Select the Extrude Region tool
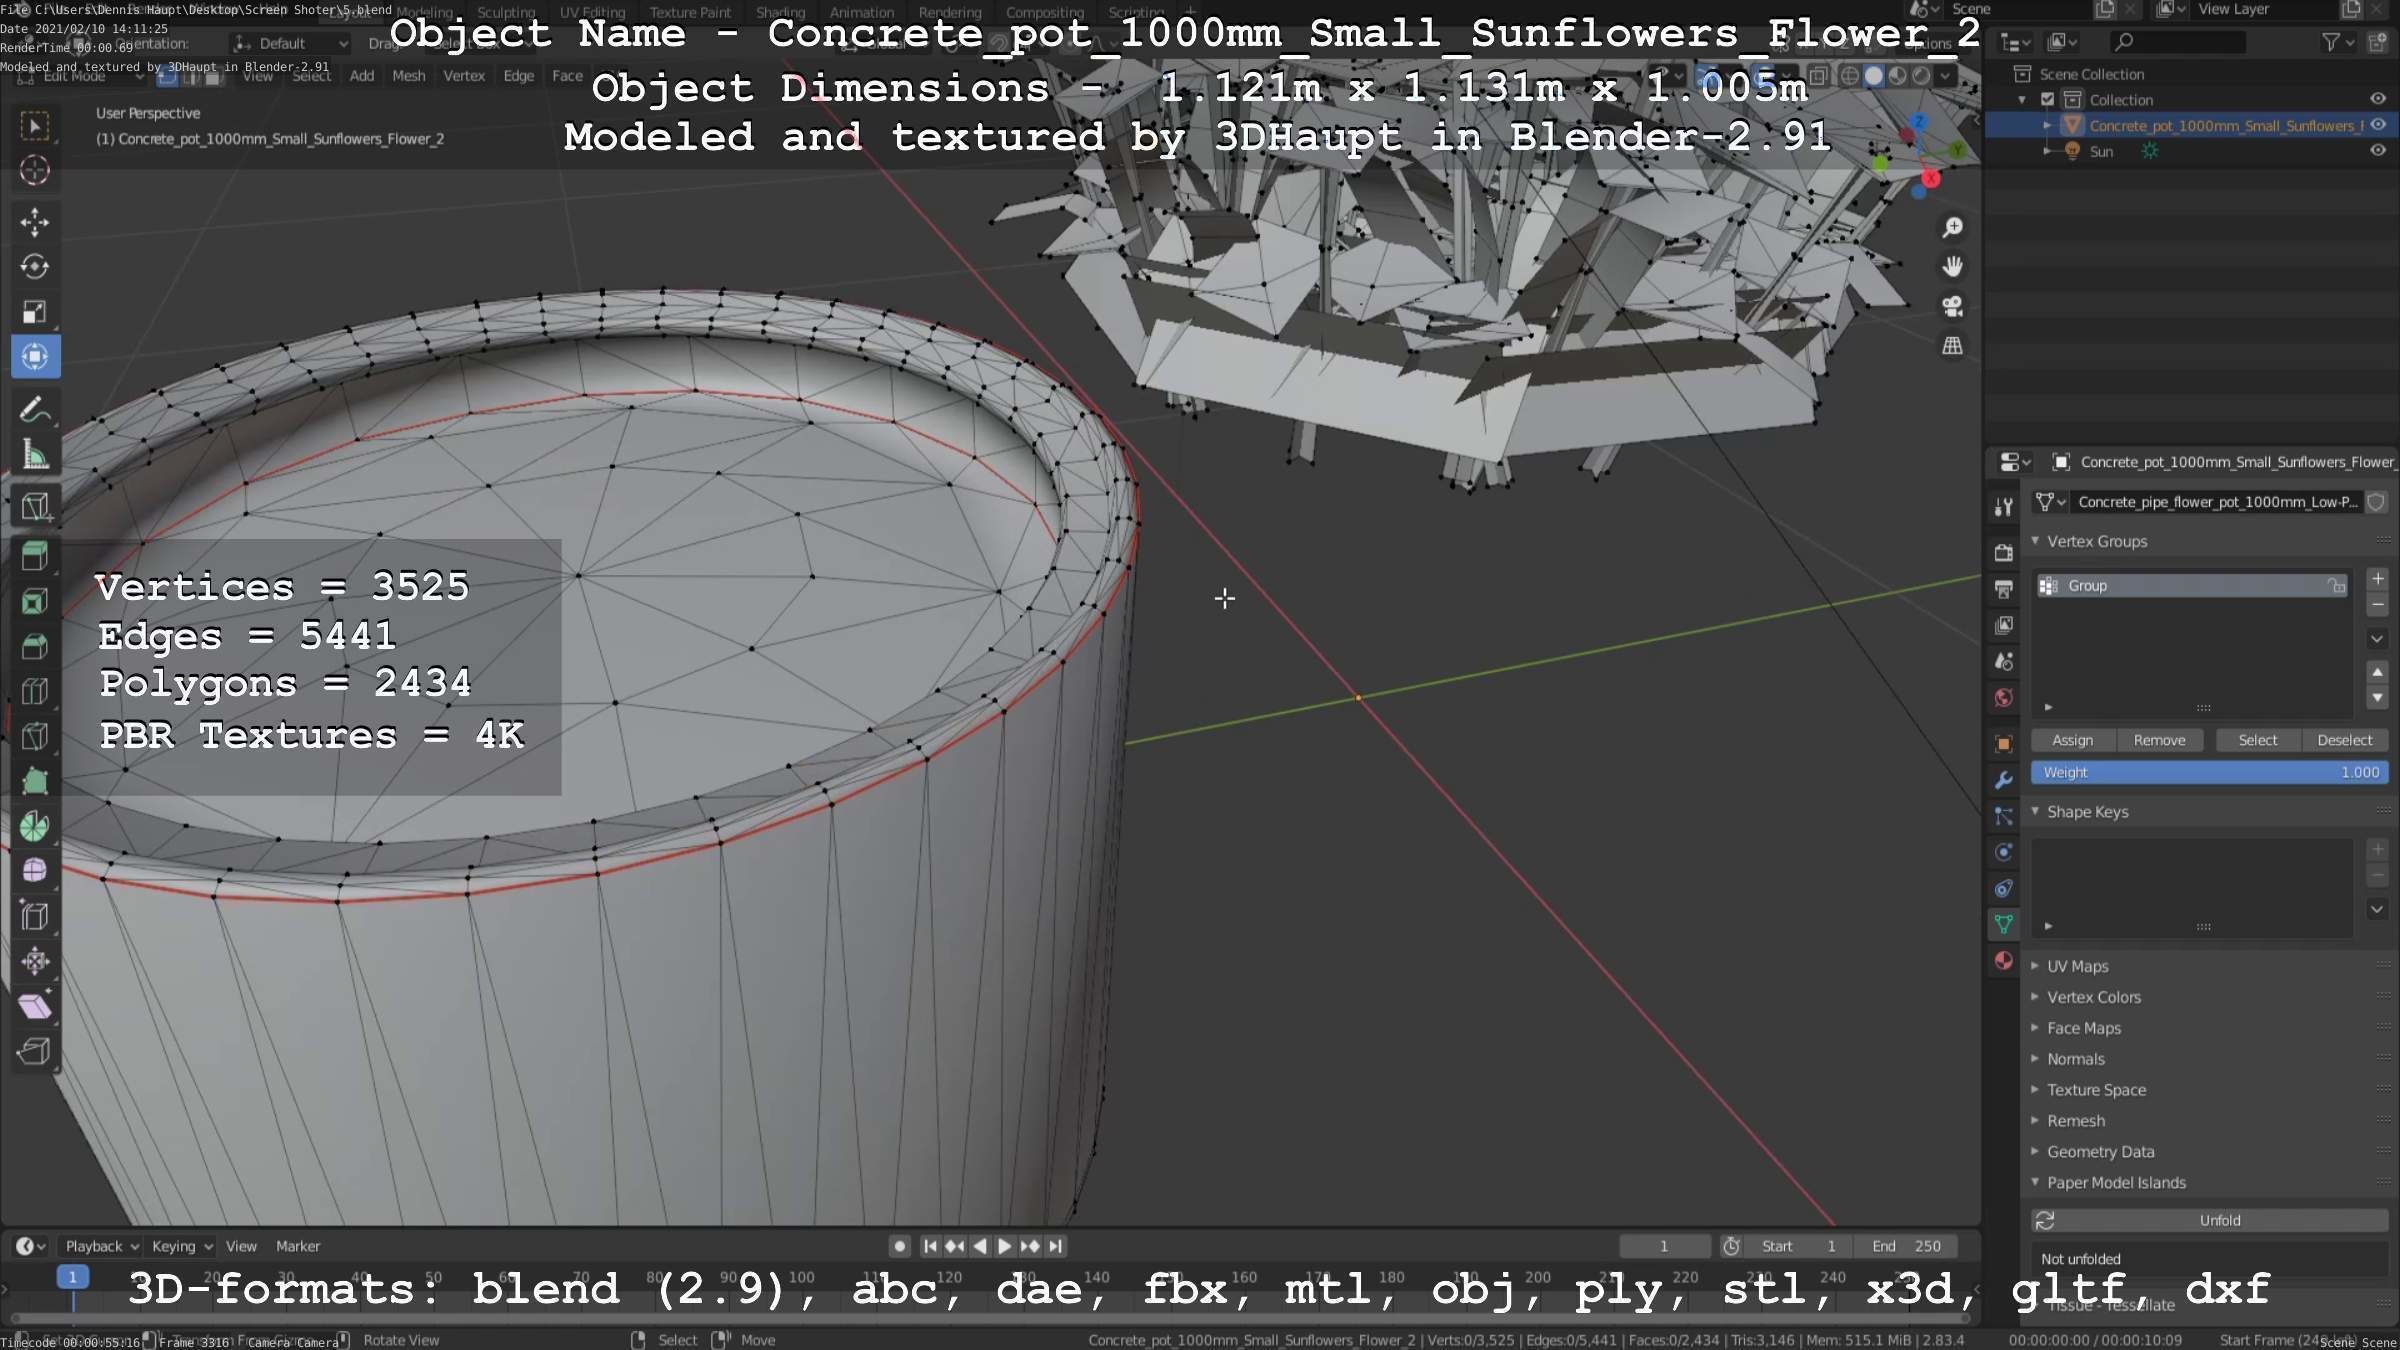 pos(35,556)
